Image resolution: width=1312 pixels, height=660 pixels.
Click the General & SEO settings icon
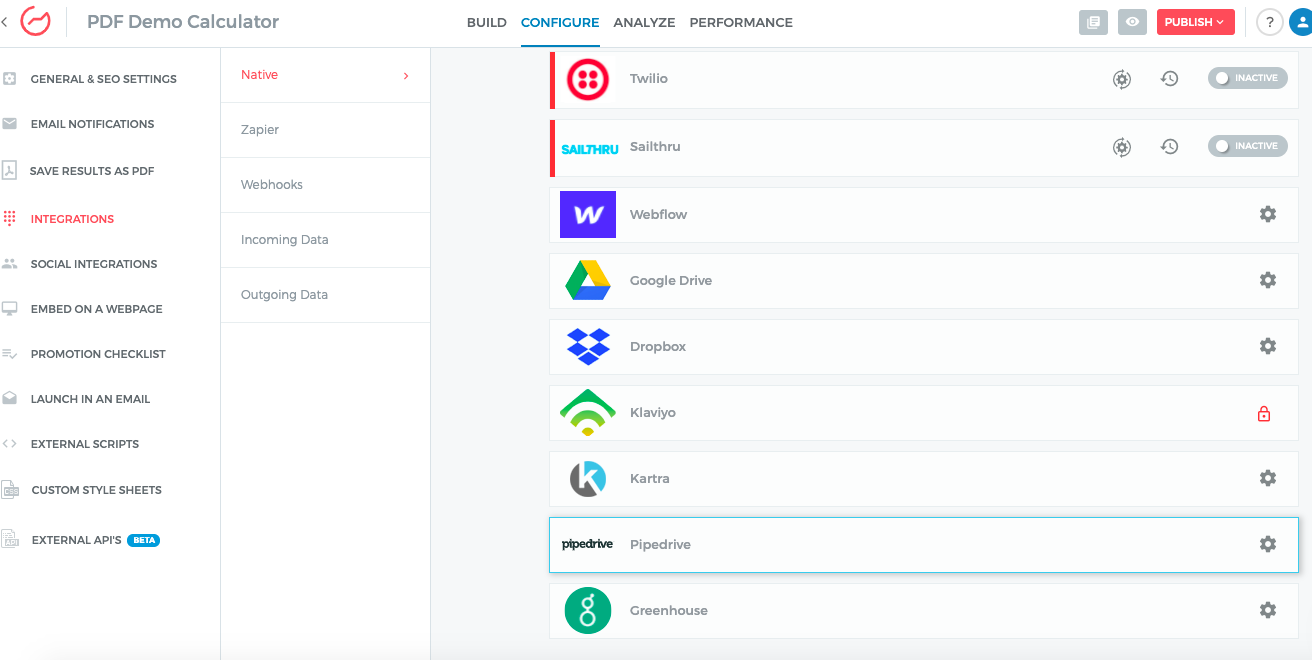9,78
